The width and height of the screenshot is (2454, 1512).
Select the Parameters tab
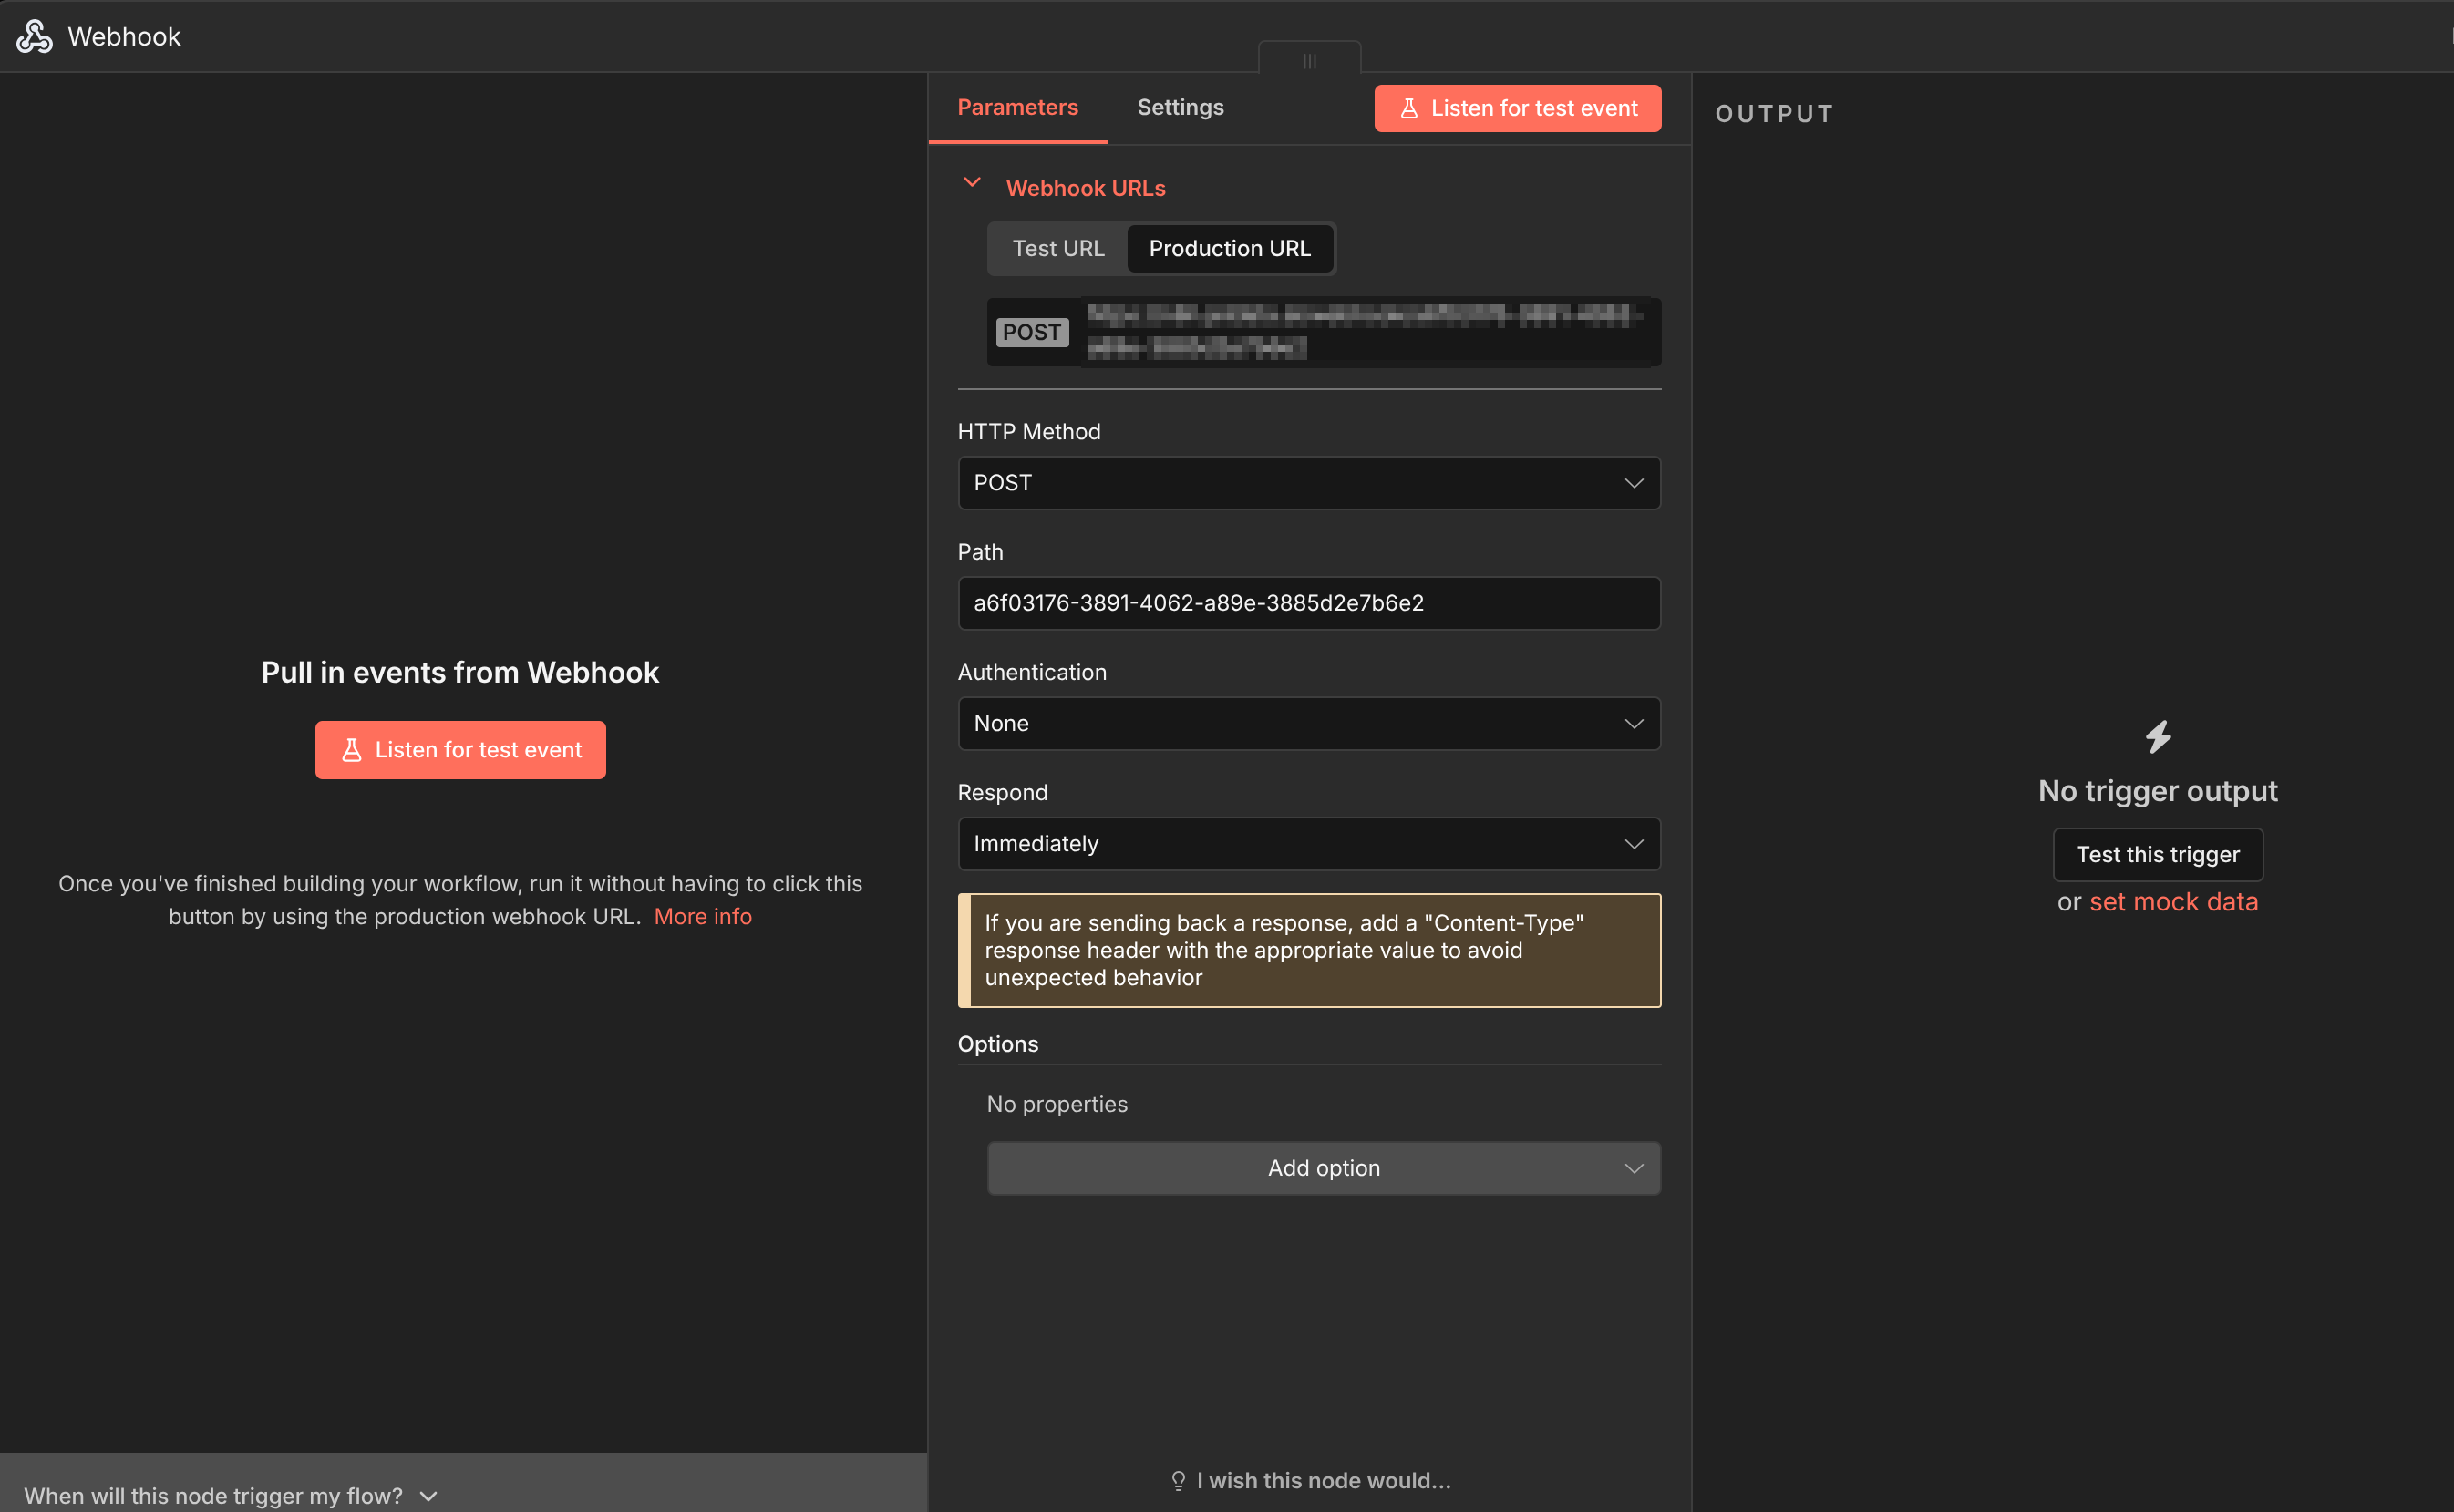(1017, 107)
